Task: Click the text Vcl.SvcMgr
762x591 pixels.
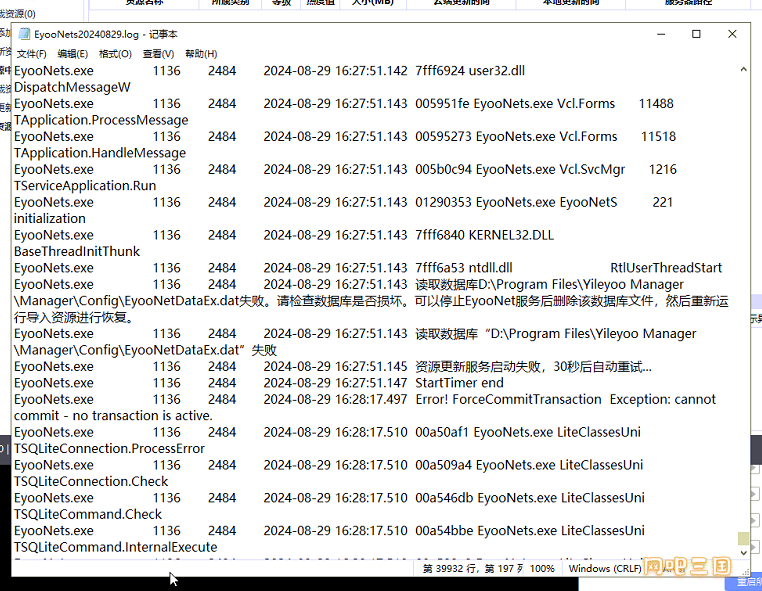Action: click(x=592, y=170)
